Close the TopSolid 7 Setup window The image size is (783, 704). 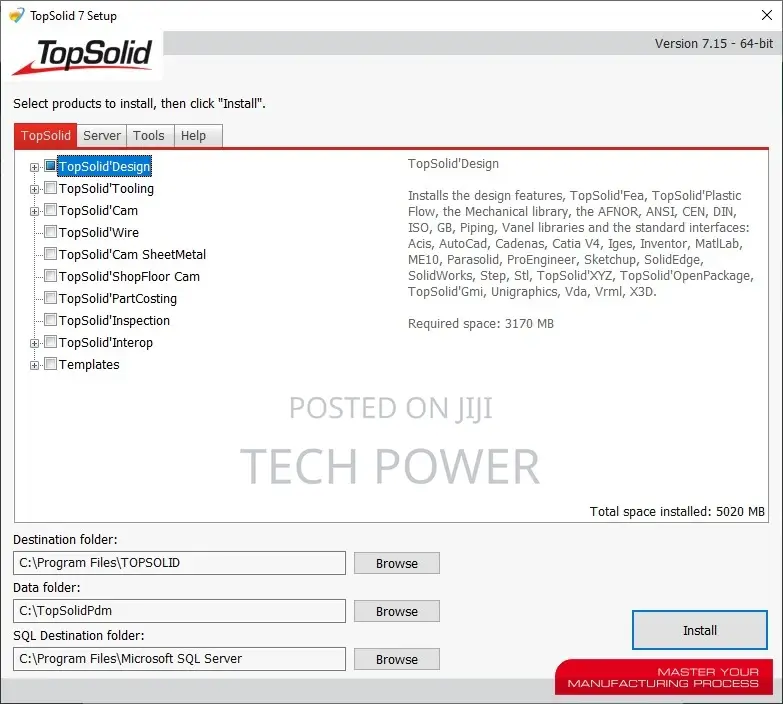pos(767,15)
